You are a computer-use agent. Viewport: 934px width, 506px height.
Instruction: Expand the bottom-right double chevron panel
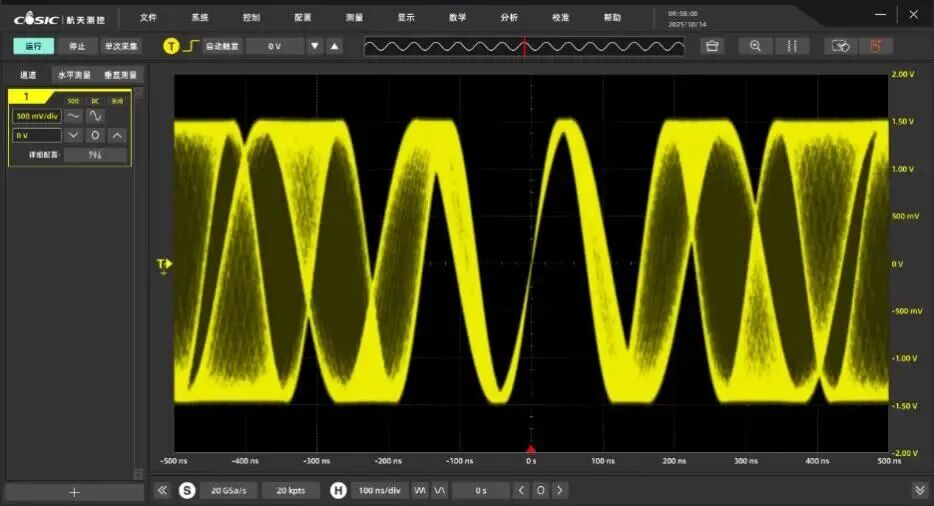[x=919, y=490]
